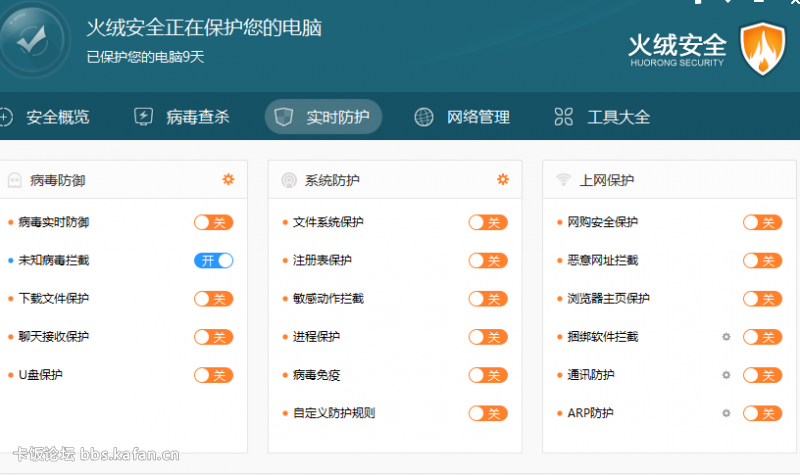Click the gear beside 通讯防护
The width and height of the screenshot is (800, 475).
coord(726,375)
